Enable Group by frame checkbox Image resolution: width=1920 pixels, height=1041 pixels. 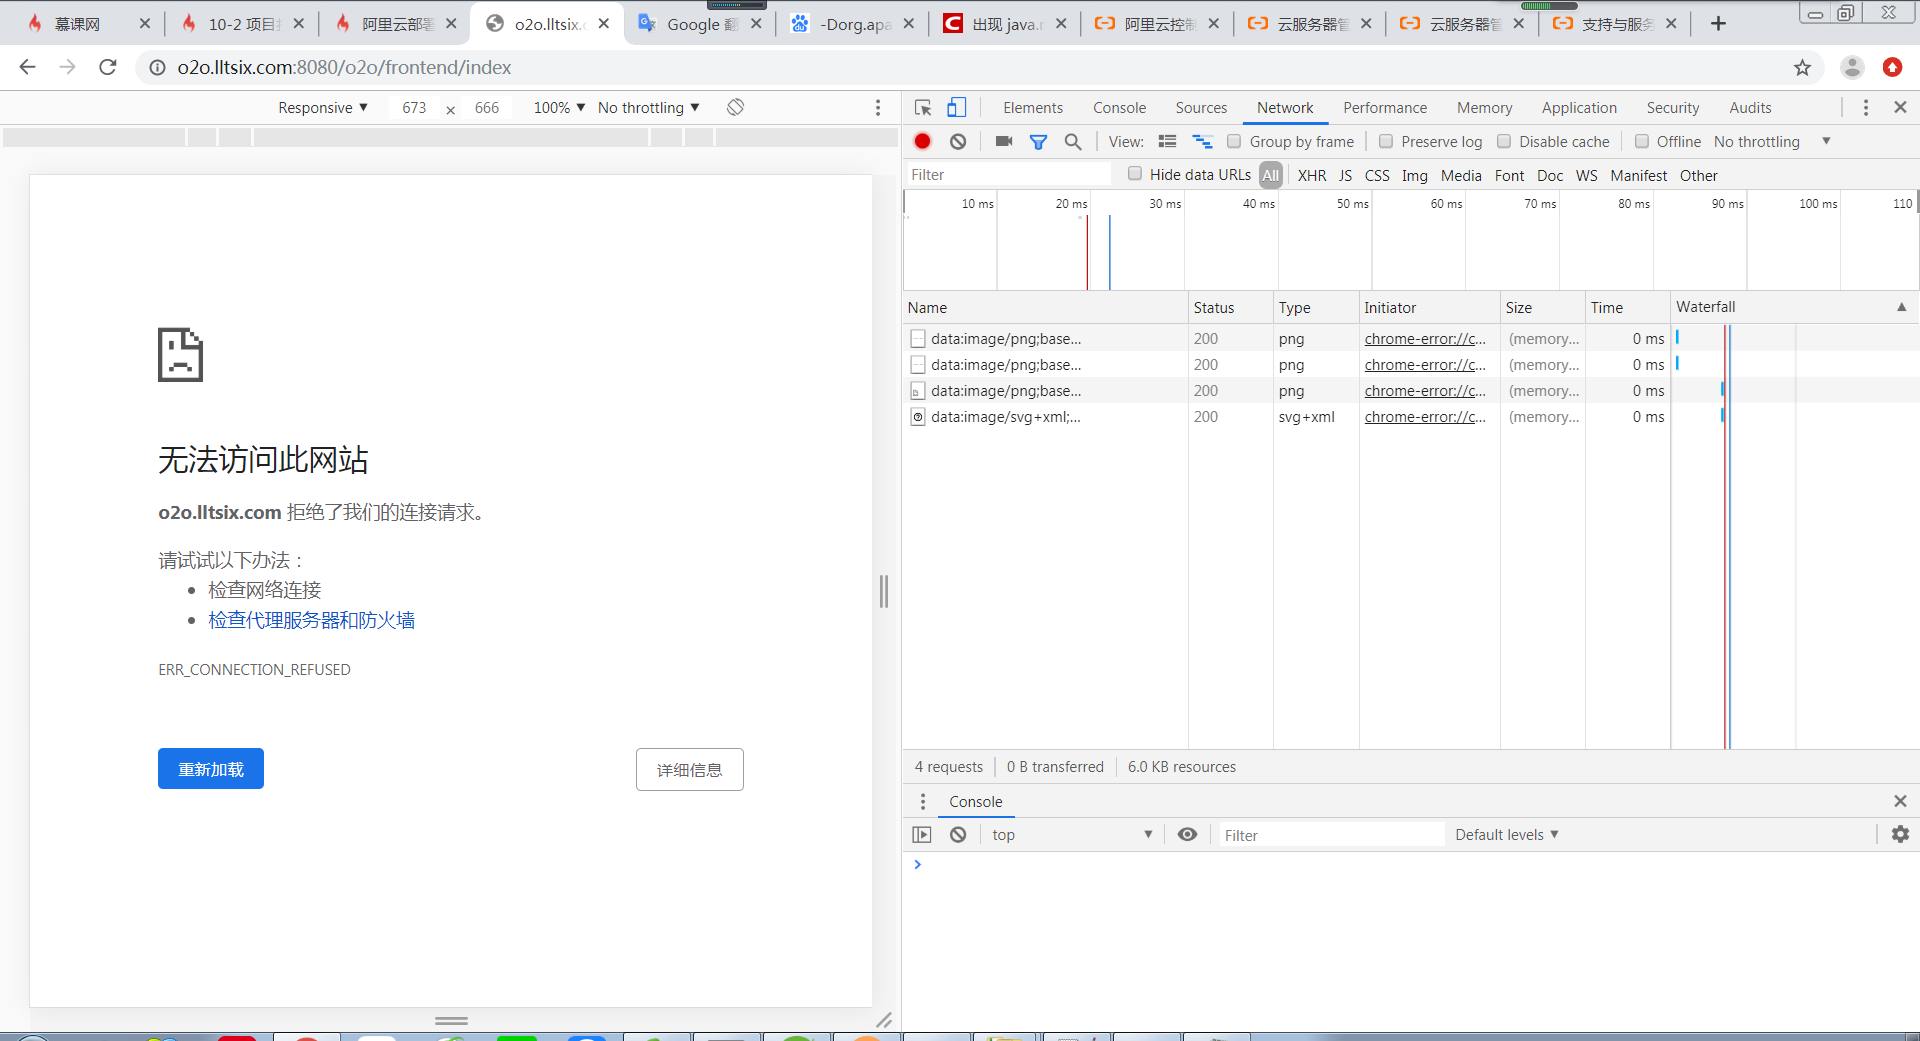click(x=1234, y=142)
